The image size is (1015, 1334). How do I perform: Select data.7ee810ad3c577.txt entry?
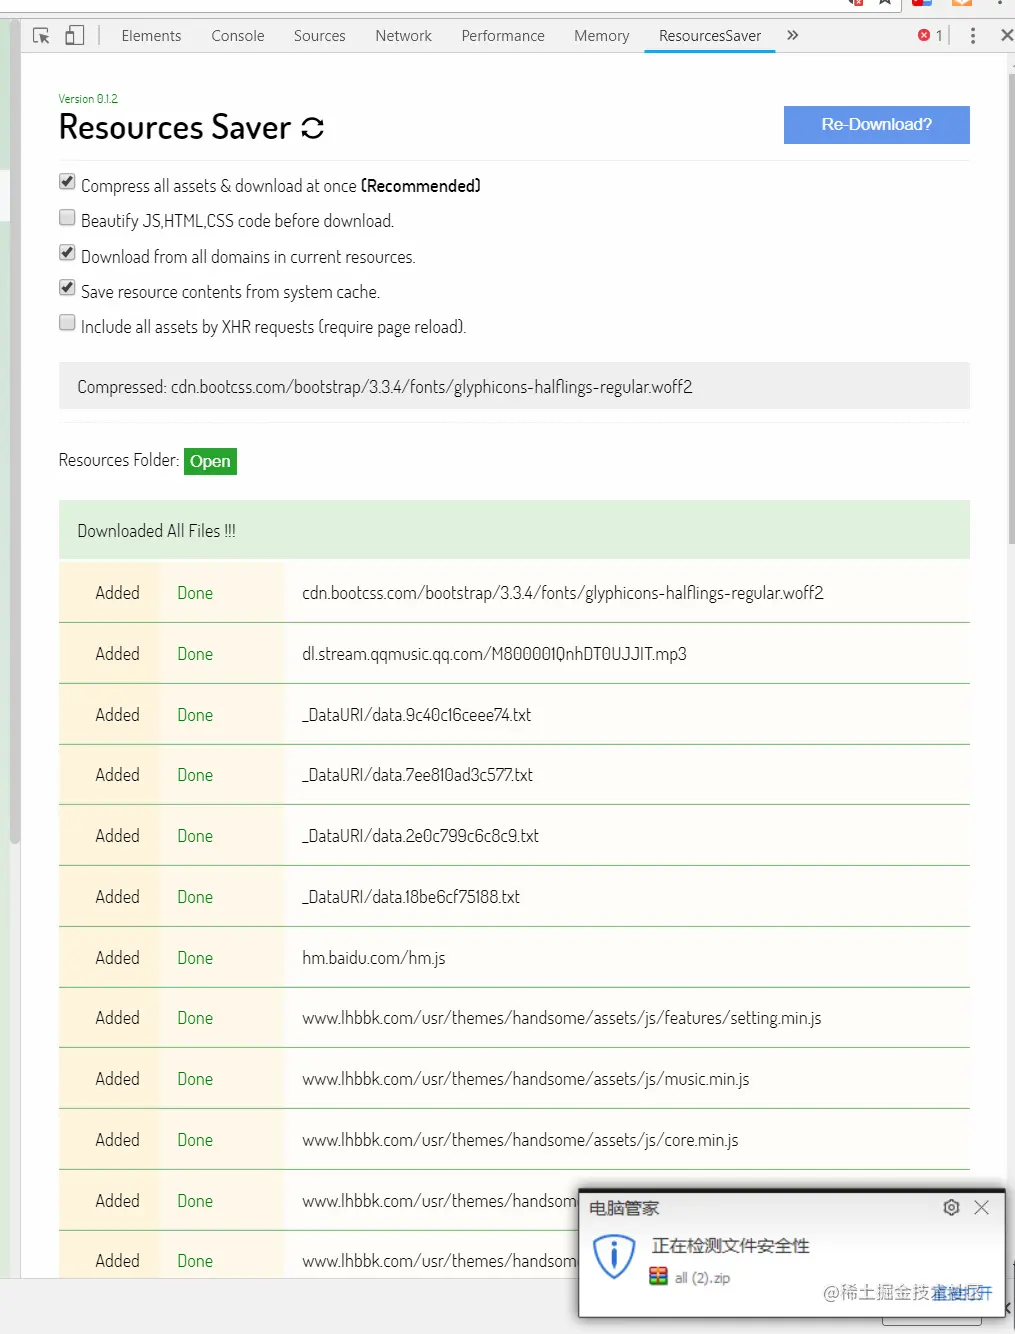[x=514, y=775]
